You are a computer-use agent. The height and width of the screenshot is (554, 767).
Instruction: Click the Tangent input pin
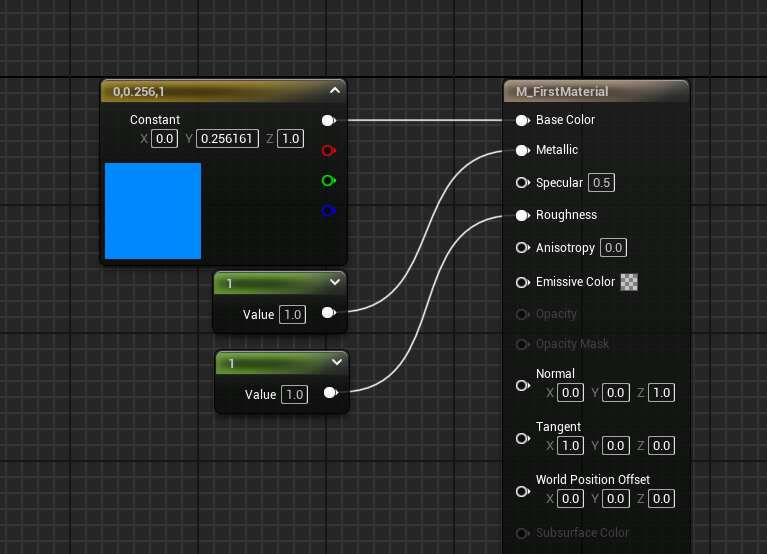(522, 439)
